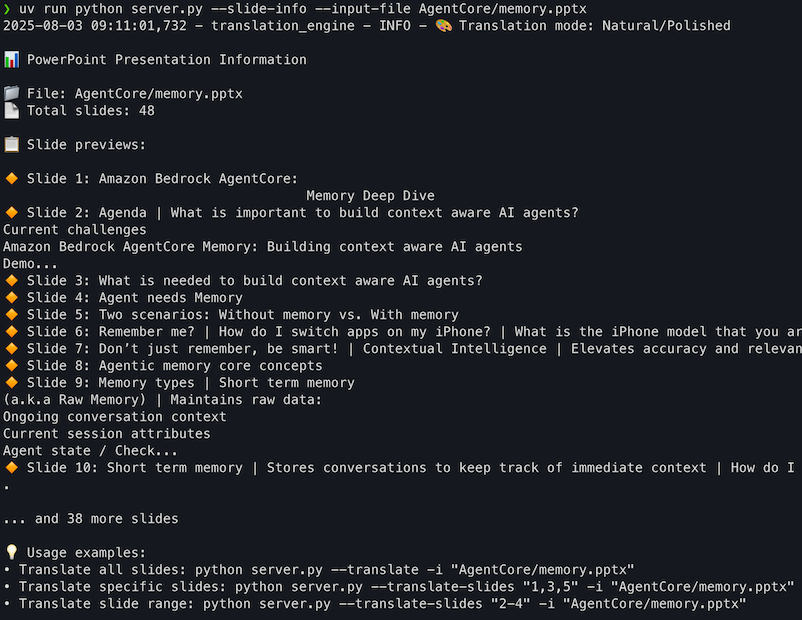Click the green prompt arrow at top
The height and width of the screenshot is (620, 802).
tap(7, 9)
